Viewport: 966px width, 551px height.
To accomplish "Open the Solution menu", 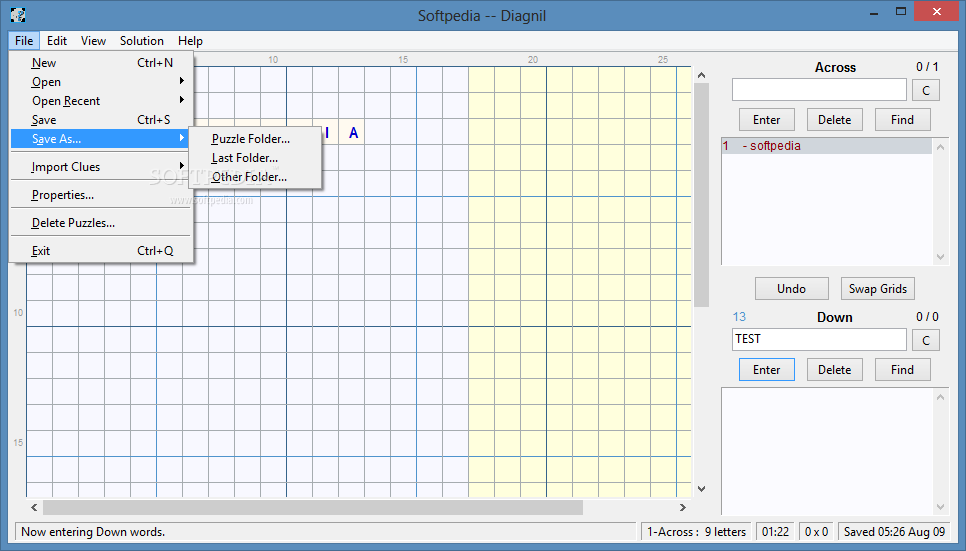I will (x=142, y=41).
